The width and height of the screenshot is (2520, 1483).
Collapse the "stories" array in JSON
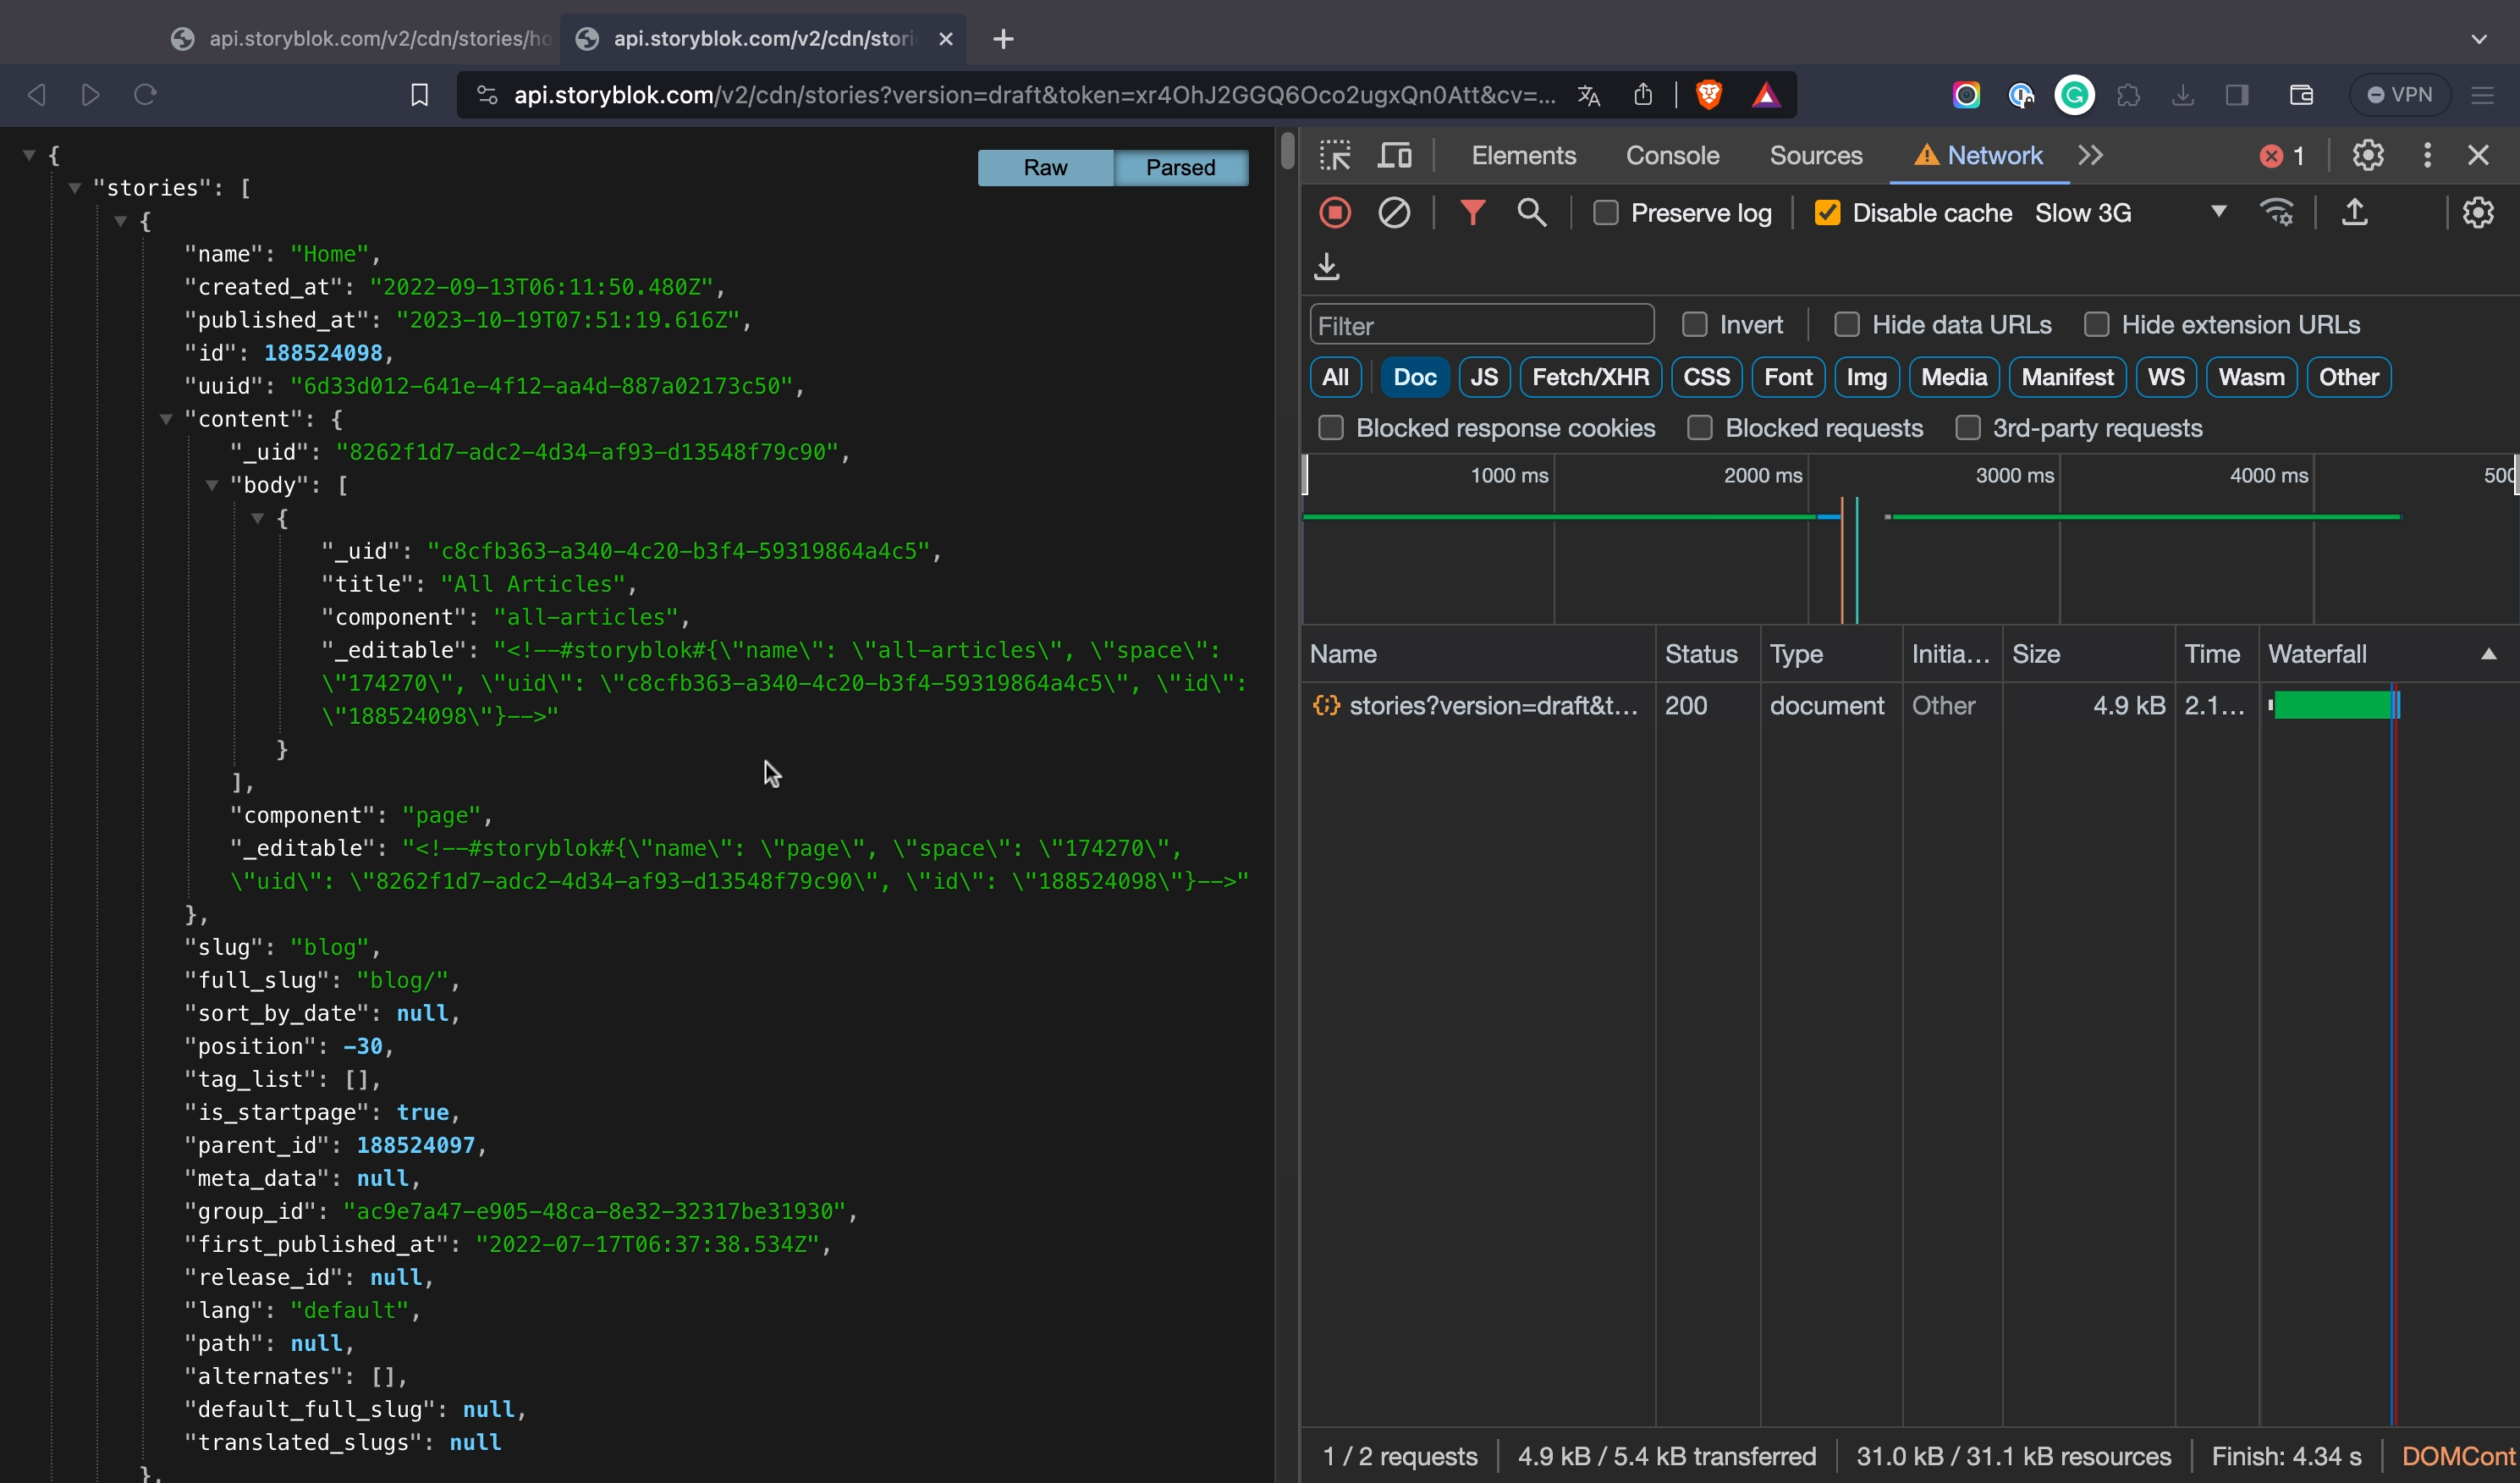[x=75, y=188]
